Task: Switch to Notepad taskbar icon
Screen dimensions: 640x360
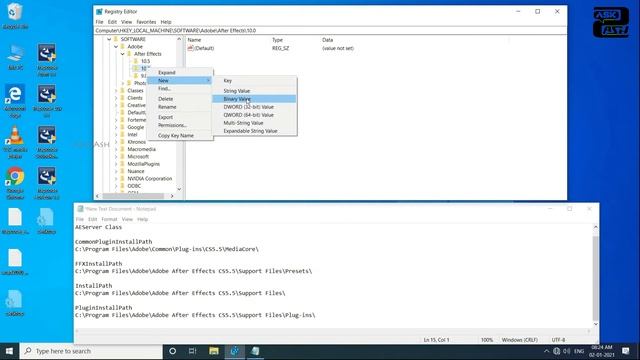Action: click(255, 351)
